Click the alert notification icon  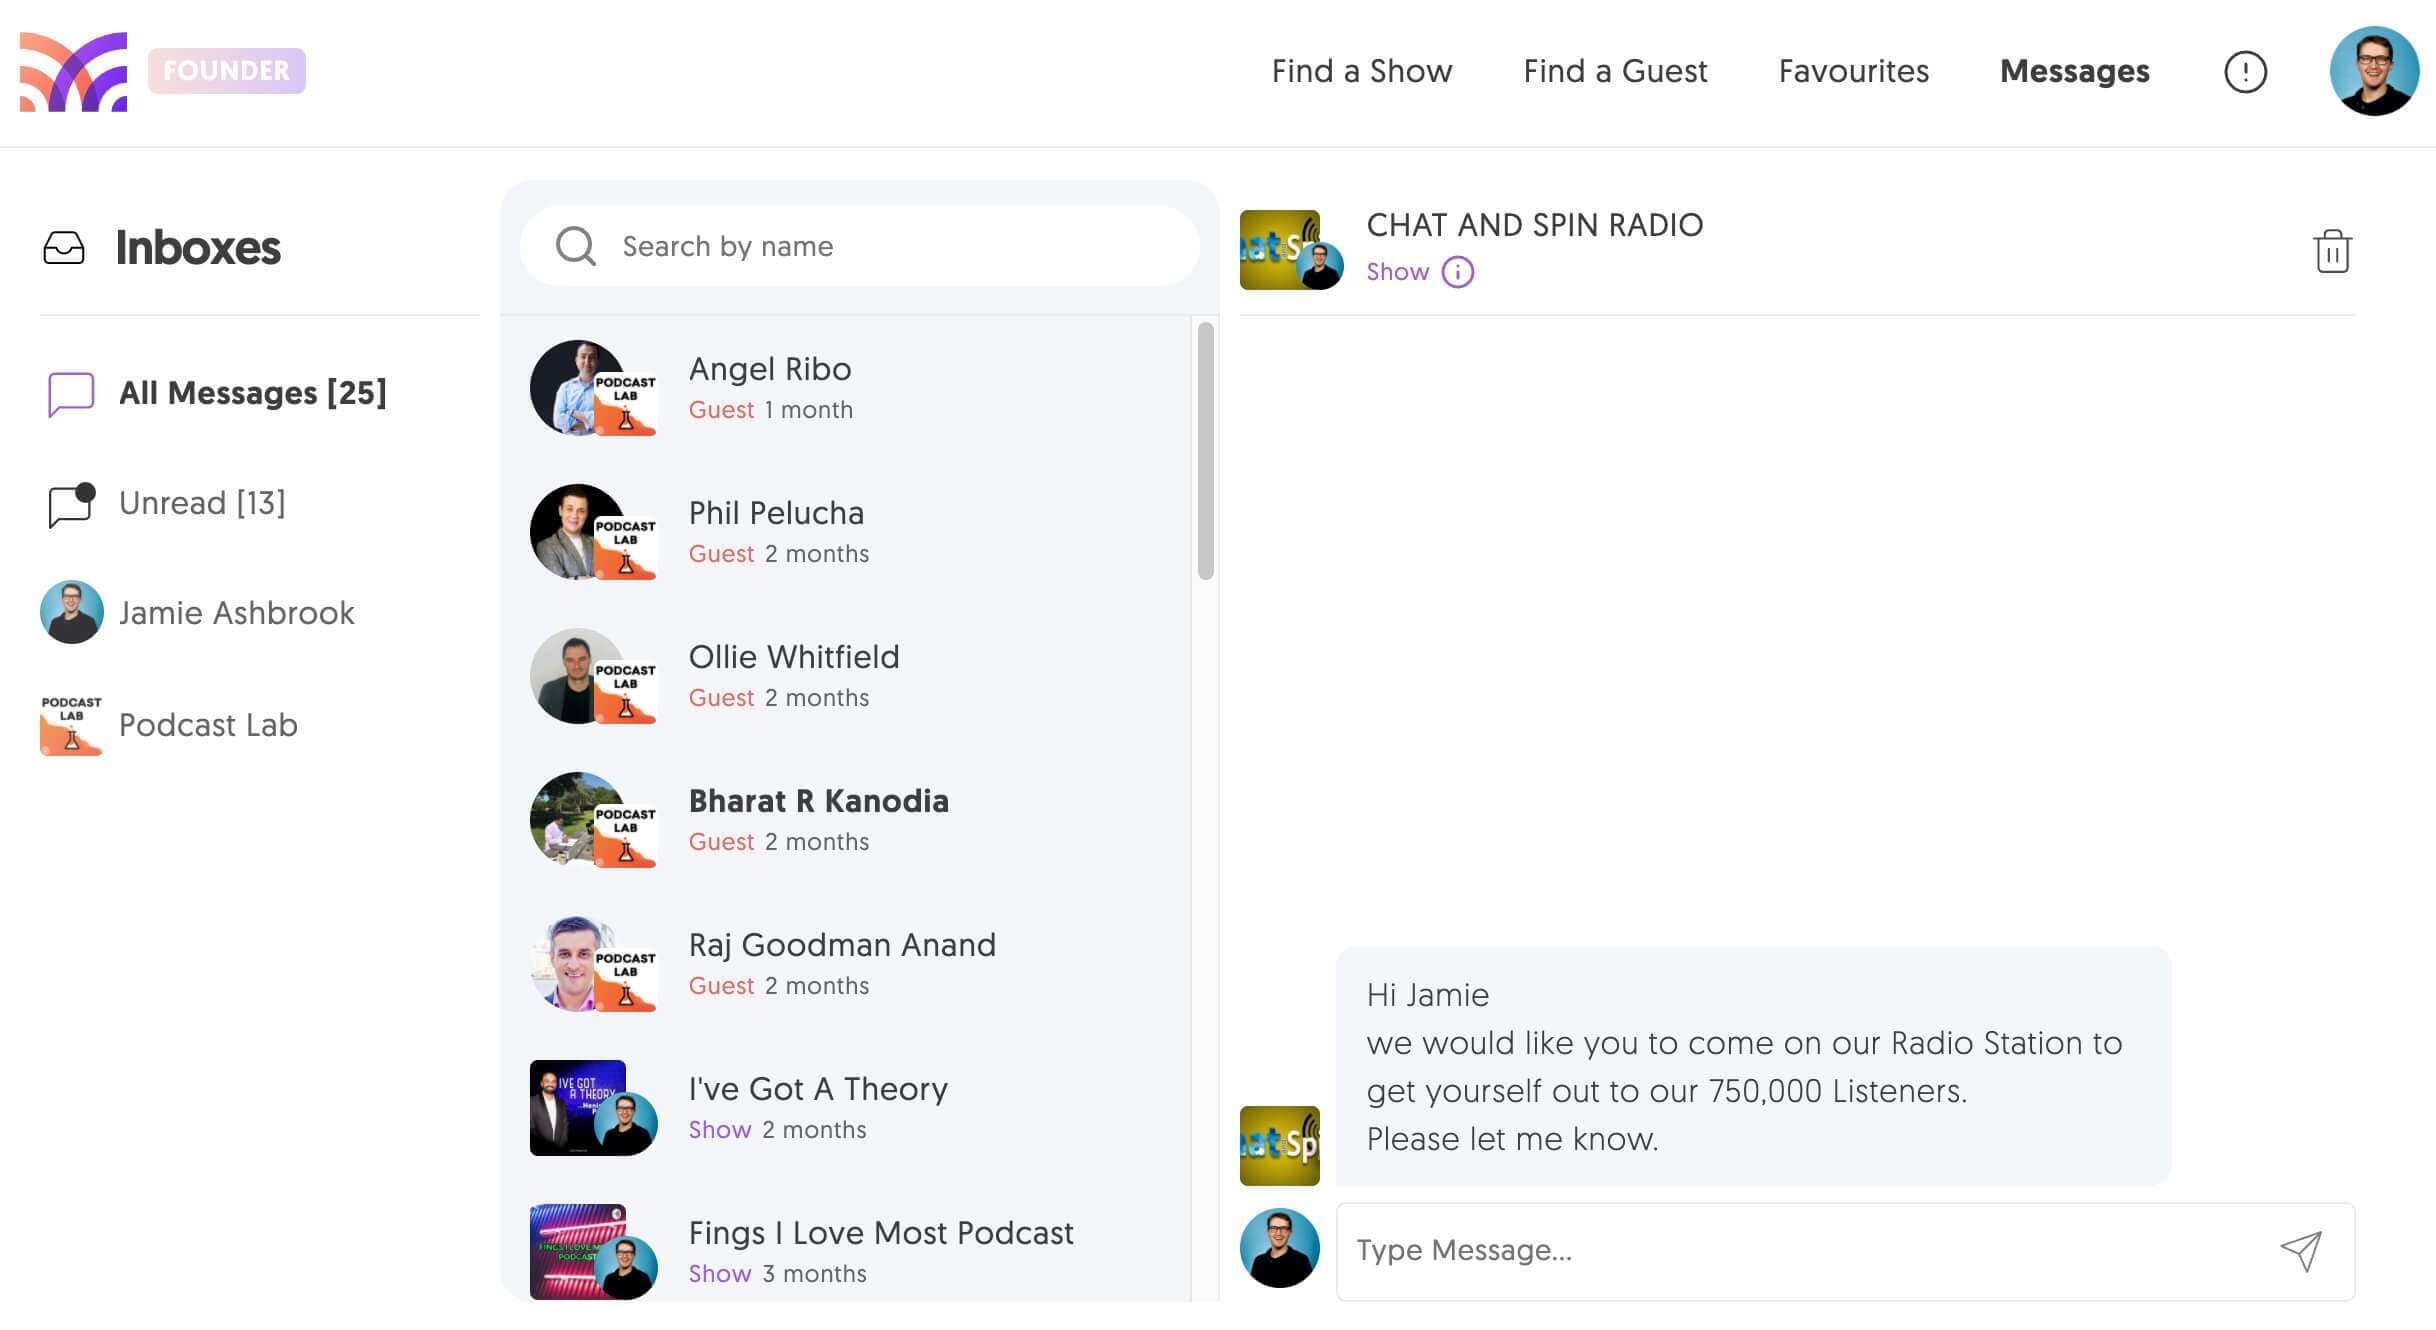(x=2245, y=71)
